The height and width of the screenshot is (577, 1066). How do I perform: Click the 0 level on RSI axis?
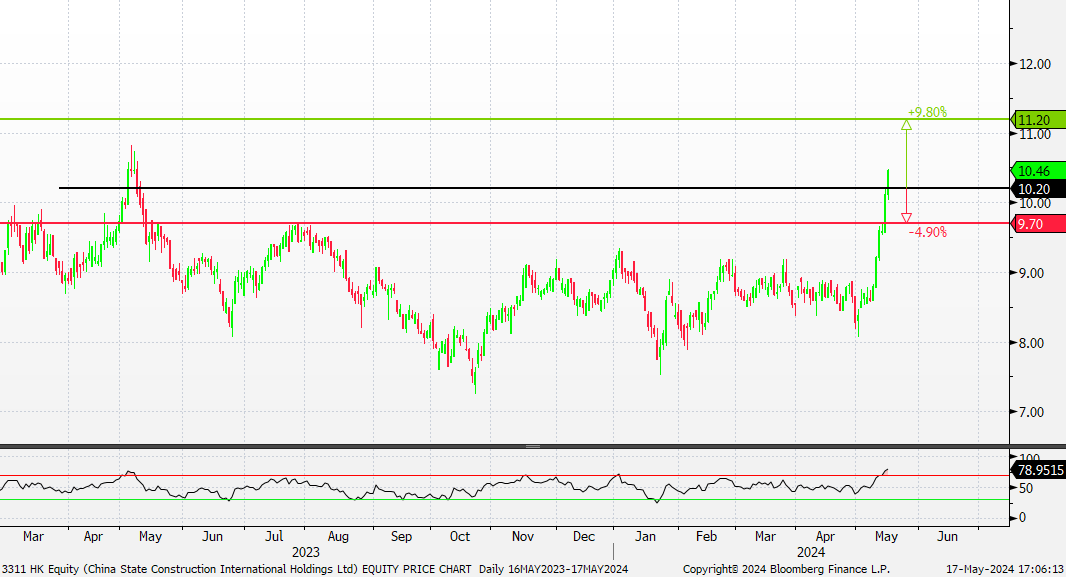pos(1022,518)
